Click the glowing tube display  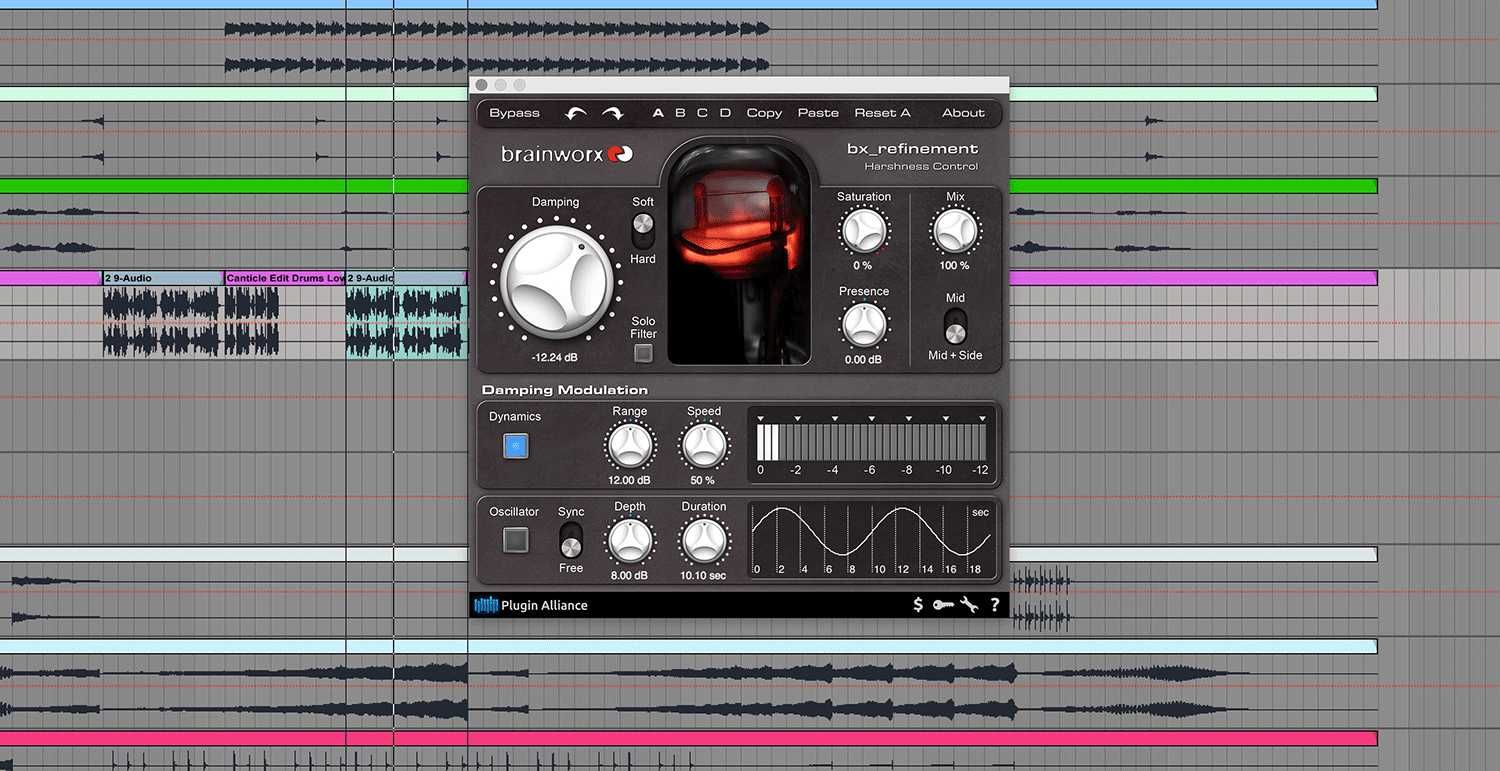739,253
